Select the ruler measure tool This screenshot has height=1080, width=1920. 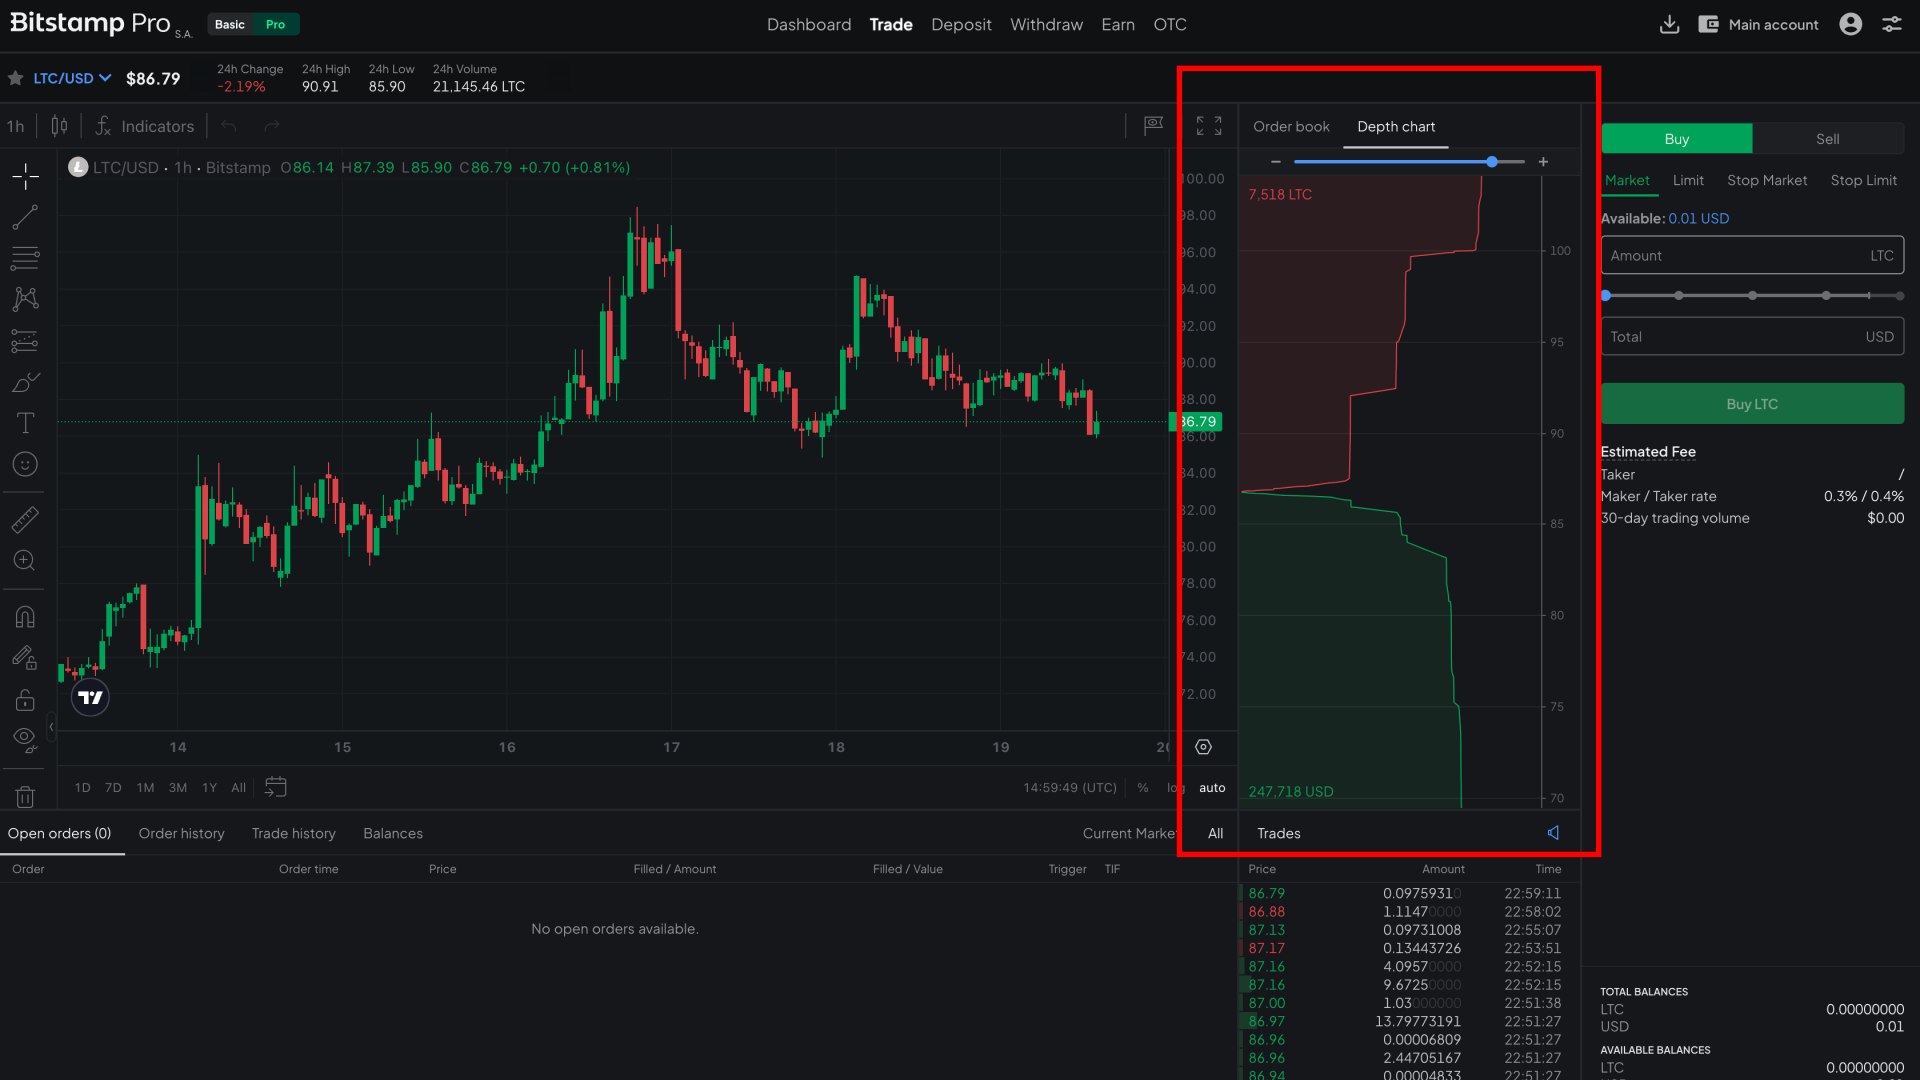pos(25,519)
